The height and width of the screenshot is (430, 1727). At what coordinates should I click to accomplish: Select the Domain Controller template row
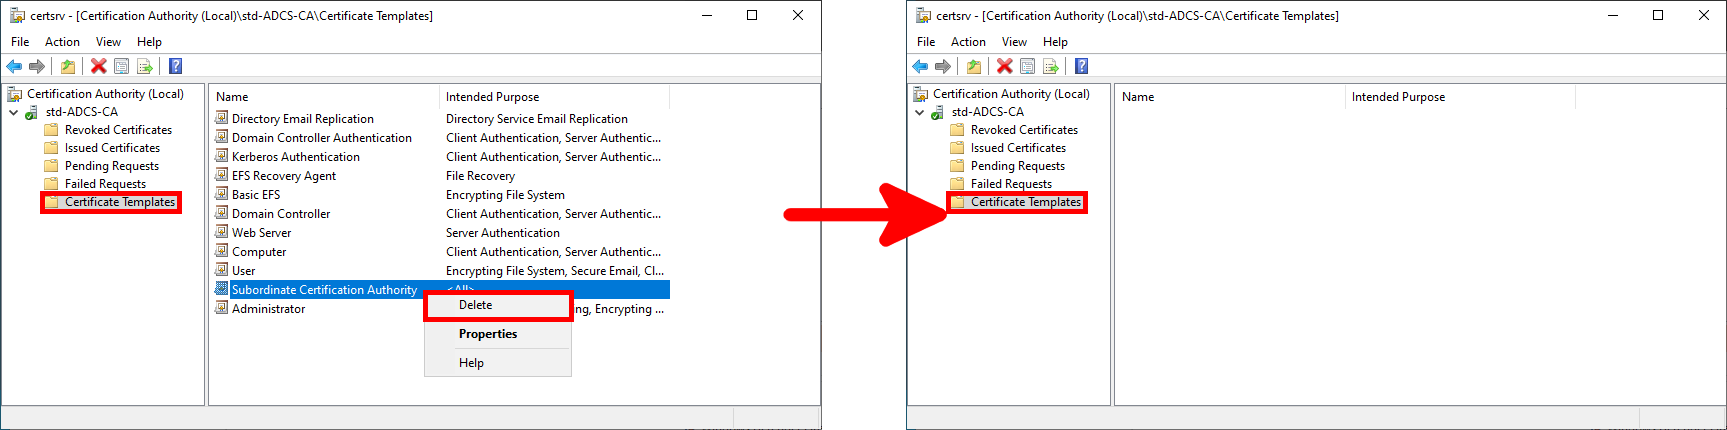click(x=440, y=214)
